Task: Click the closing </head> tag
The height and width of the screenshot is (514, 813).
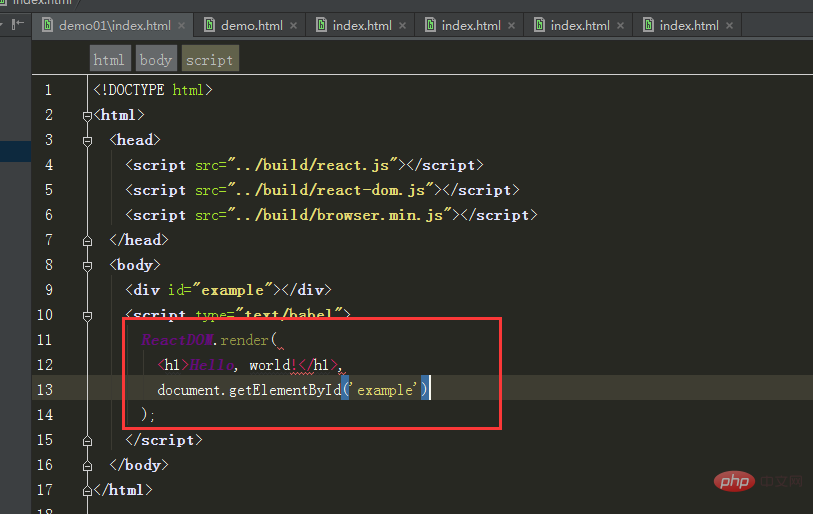Action: pyautogui.click(x=139, y=240)
